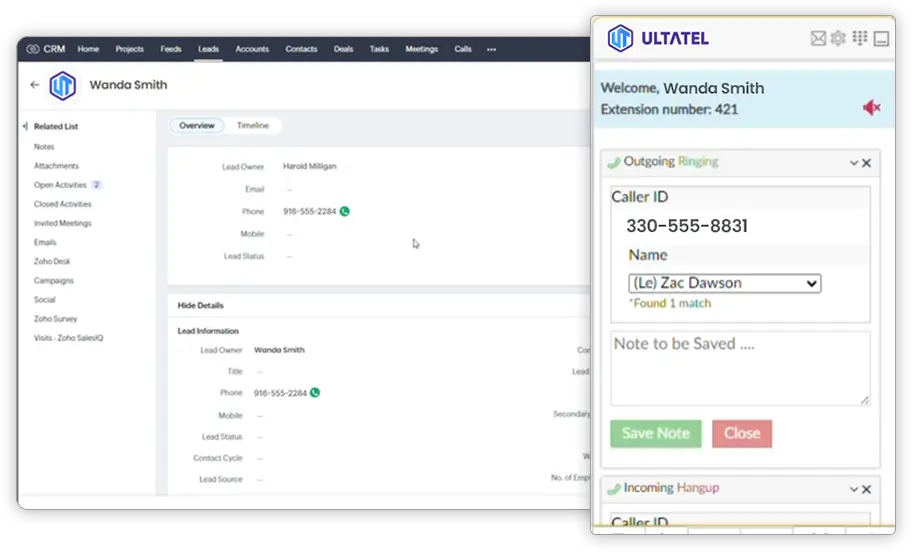This screenshot has width=912, height=552.
Task: Toggle the red muted speaker icon
Action: 871,108
